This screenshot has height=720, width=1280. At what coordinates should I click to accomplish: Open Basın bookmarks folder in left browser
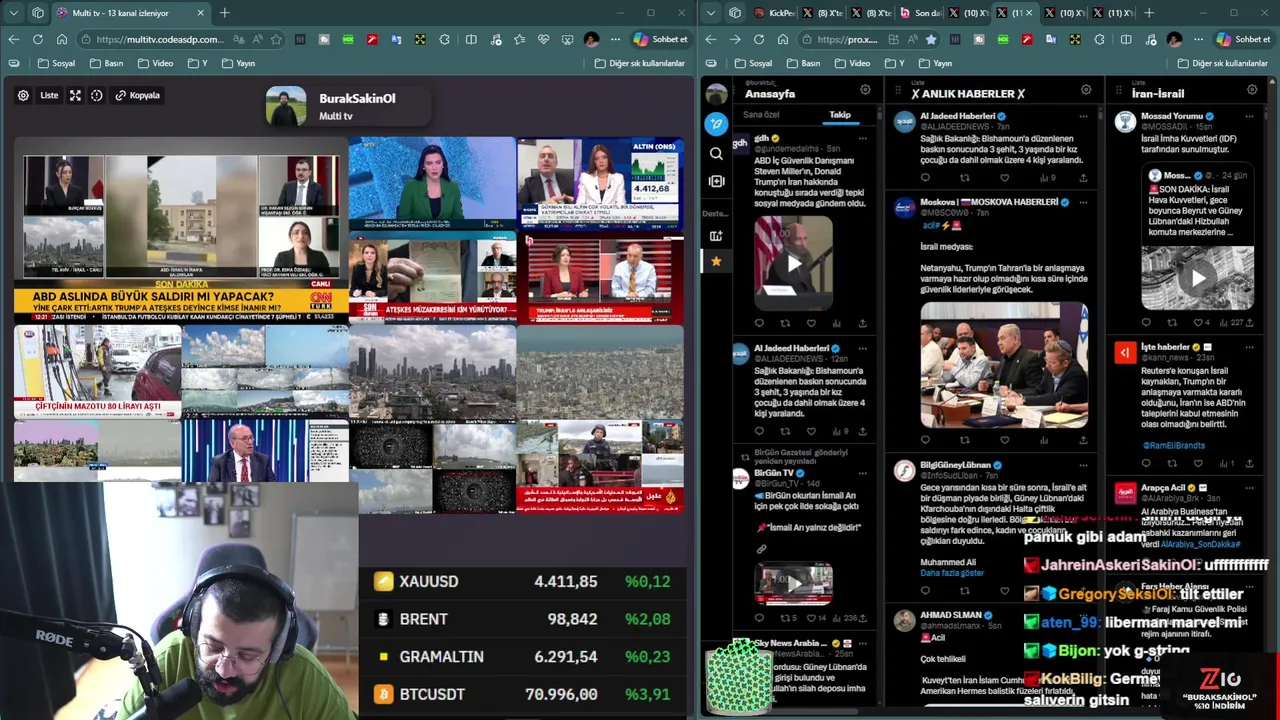(x=107, y=63)
